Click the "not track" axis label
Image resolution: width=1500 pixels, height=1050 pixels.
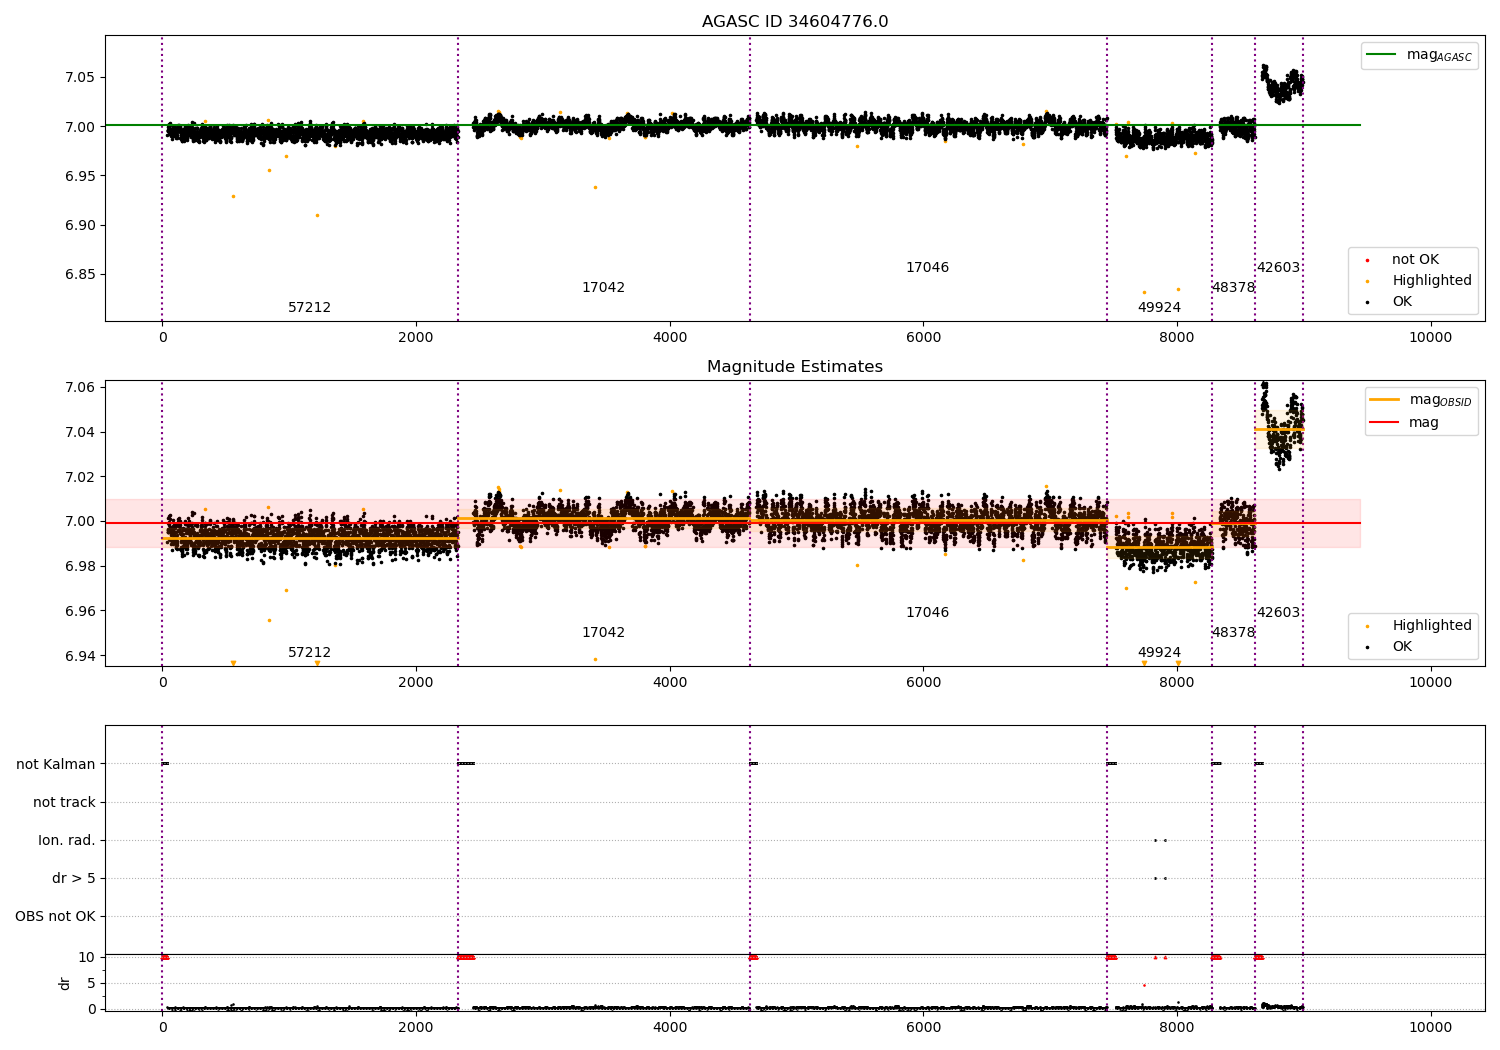(64, 803)
